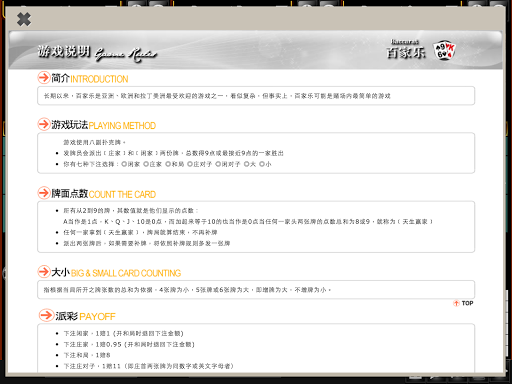Click the 游戏说明 Game Rules banner title
Viewport: 512px width, 384px height.
(x=97, y=53)
